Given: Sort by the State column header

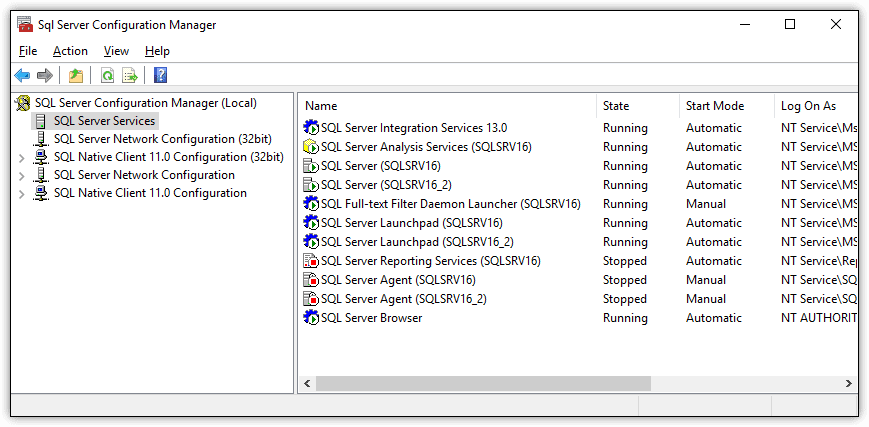Looking at the screenshot, I should click(x=638, y=106).
